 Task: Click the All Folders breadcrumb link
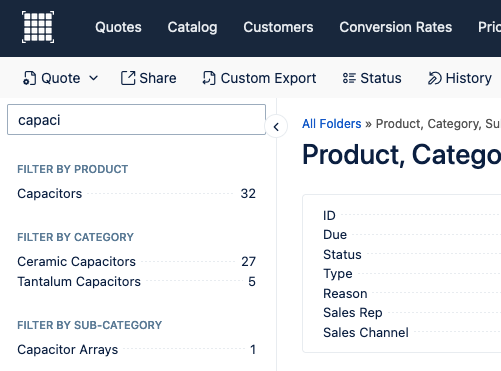[332, 124]
